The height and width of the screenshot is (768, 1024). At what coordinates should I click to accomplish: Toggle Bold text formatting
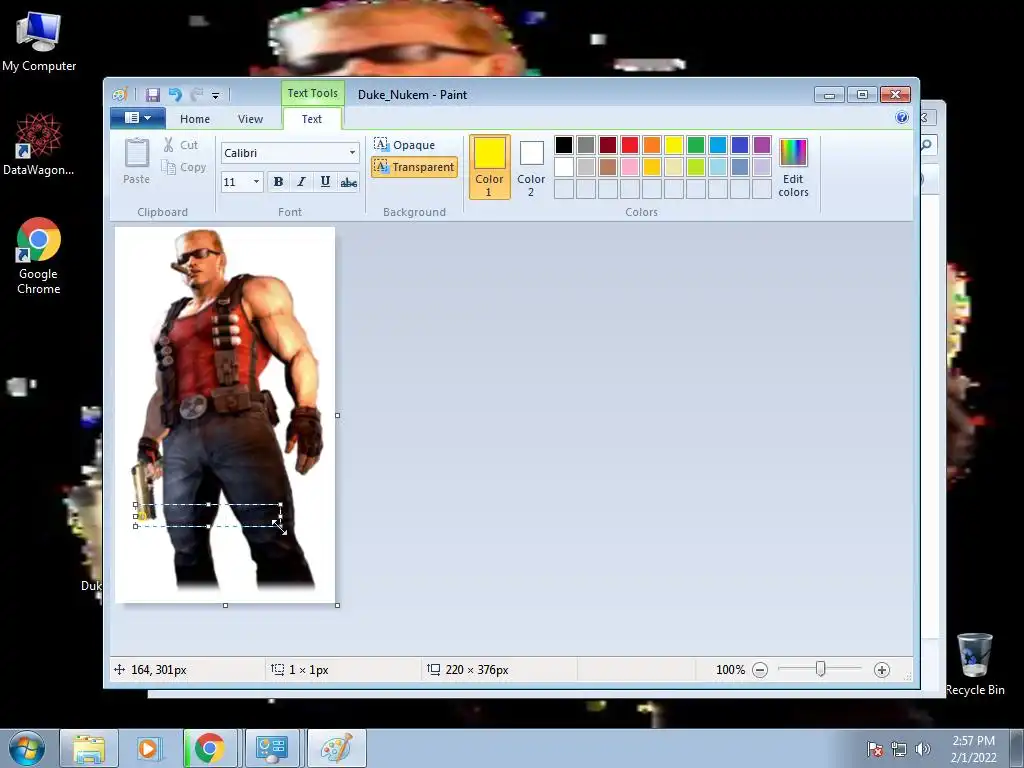pyautogui.click(x=278, y=182)
